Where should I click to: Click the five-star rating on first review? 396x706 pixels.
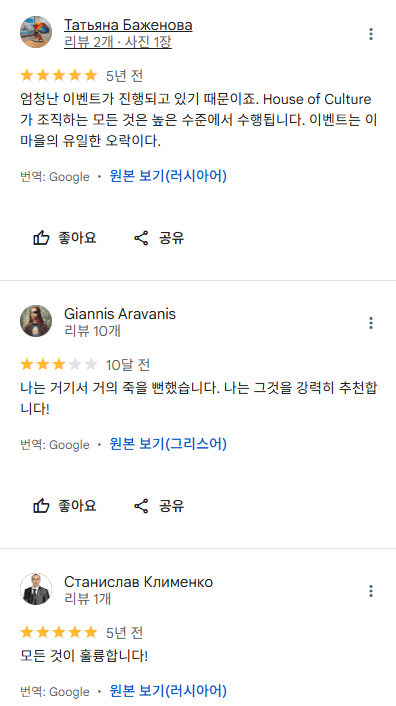click(59, 75)
